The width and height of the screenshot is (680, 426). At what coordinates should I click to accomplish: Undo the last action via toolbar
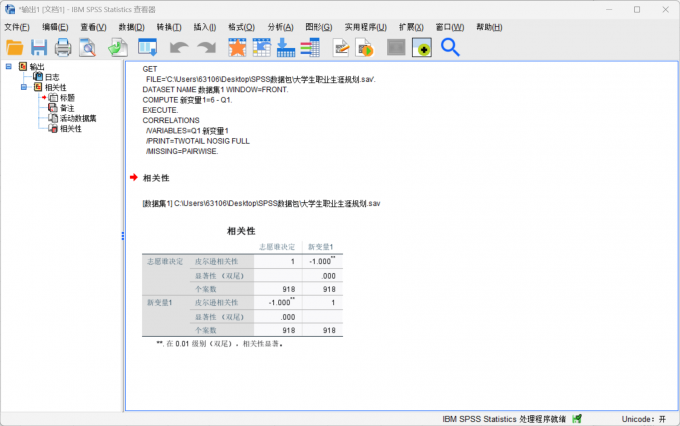point(179,47)
